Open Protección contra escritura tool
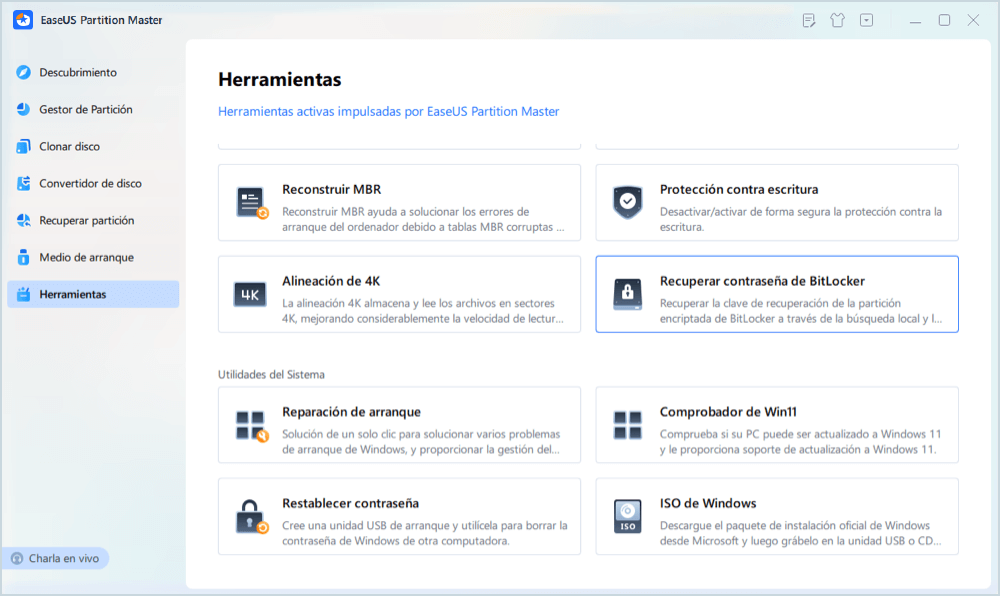1000x596 pixels. [x=777, y=203]
